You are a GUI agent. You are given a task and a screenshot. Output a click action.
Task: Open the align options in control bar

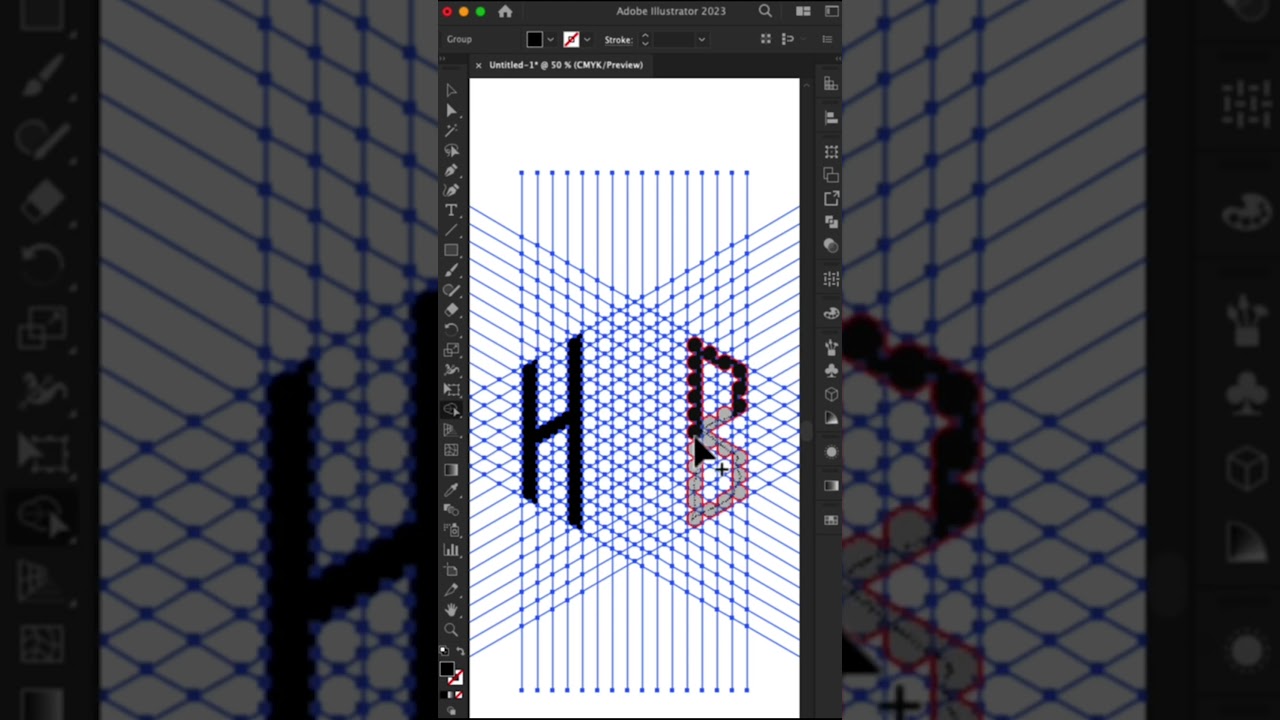click(x=766, y=39)
